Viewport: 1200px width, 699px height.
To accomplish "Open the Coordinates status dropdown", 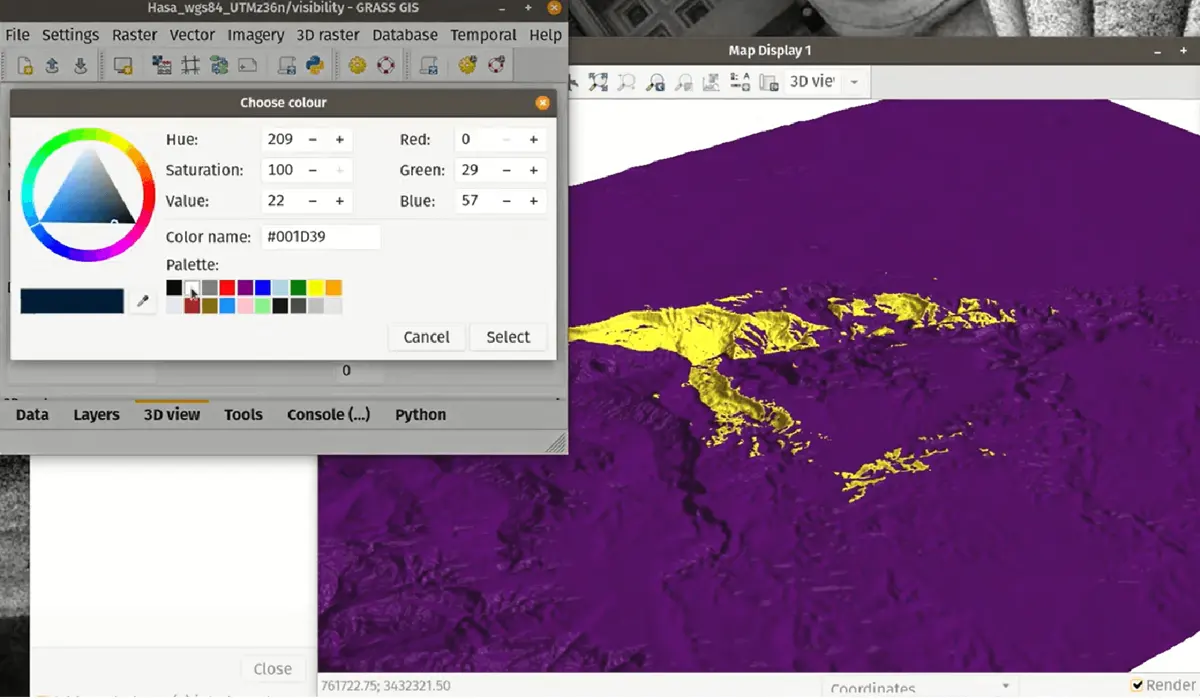I will [920, 687].
